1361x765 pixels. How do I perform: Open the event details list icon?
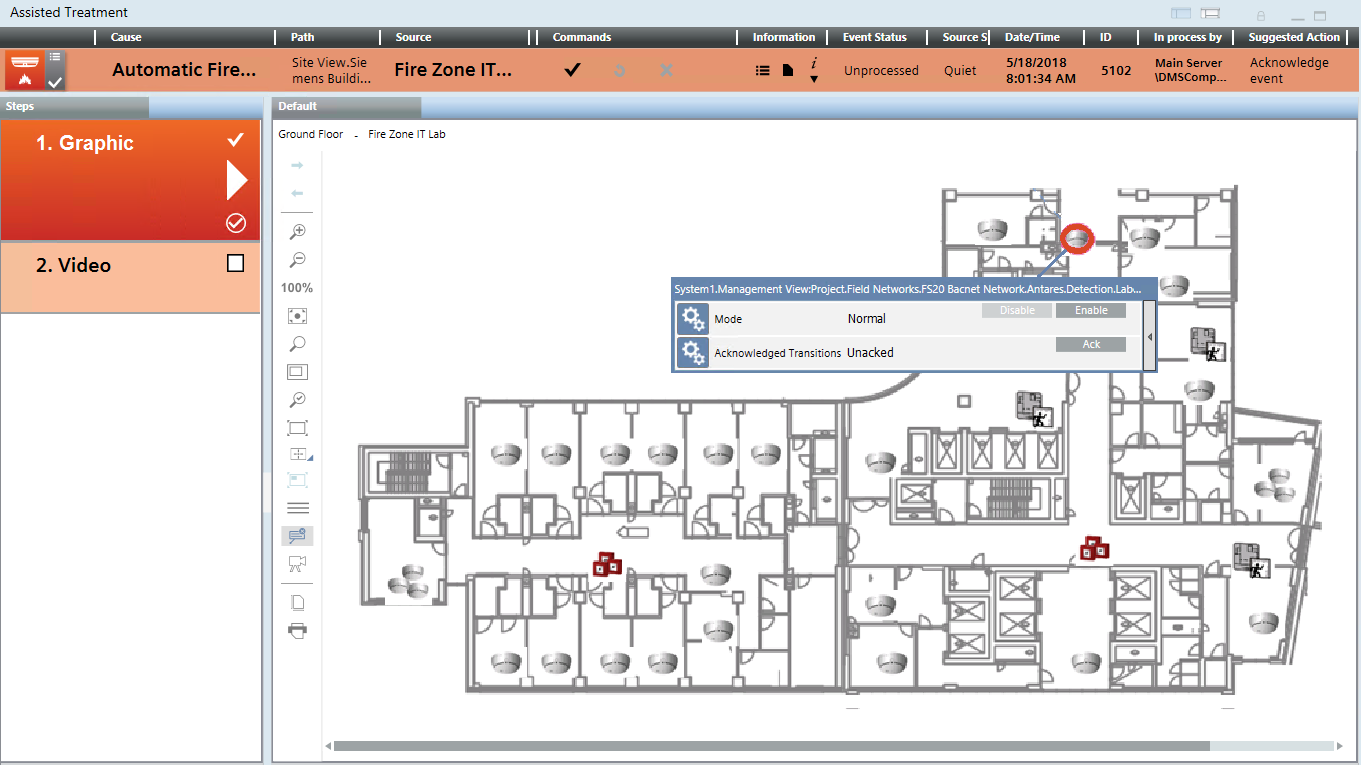pos(762,71)
